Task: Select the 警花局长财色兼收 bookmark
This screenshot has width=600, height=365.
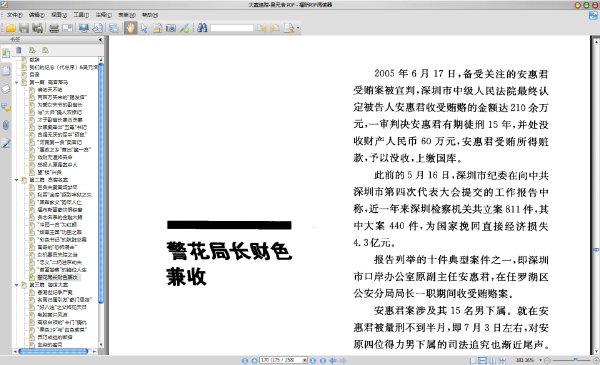Action: [x=57, y=277]
